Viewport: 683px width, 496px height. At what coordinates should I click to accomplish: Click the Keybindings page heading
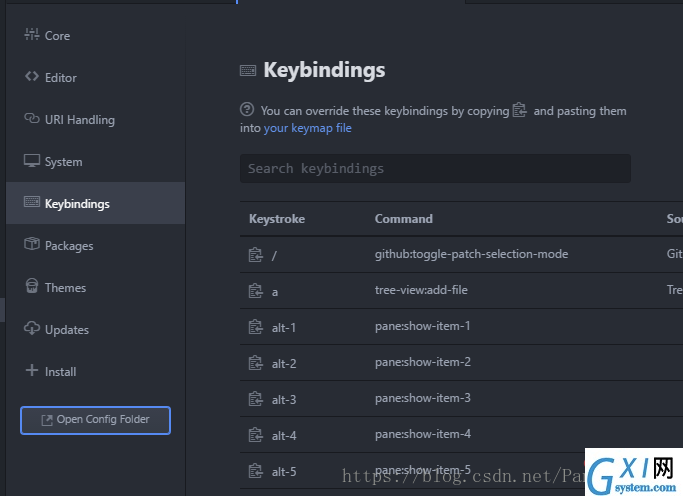(325, 71)
